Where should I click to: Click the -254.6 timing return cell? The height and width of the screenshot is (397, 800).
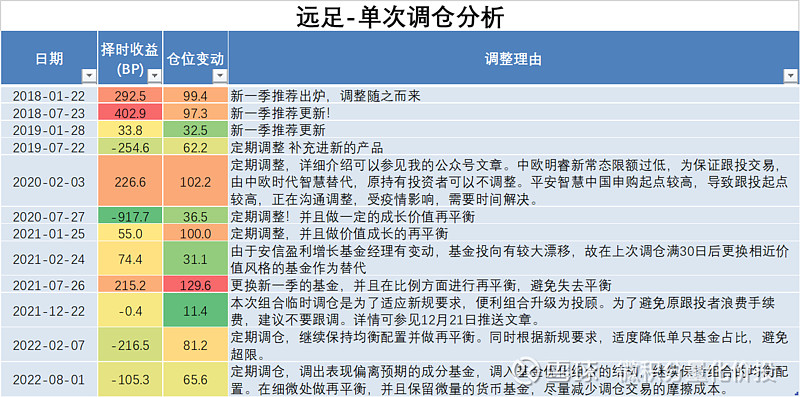point(130,147)
